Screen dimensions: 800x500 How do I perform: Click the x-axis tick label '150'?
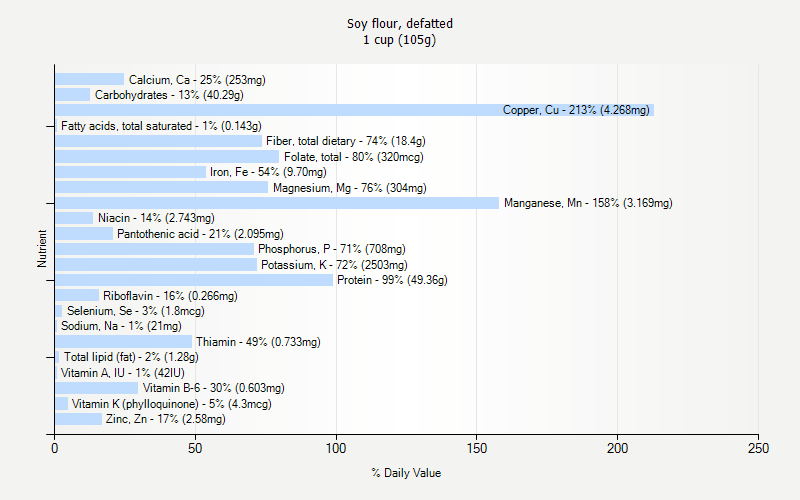477,448
